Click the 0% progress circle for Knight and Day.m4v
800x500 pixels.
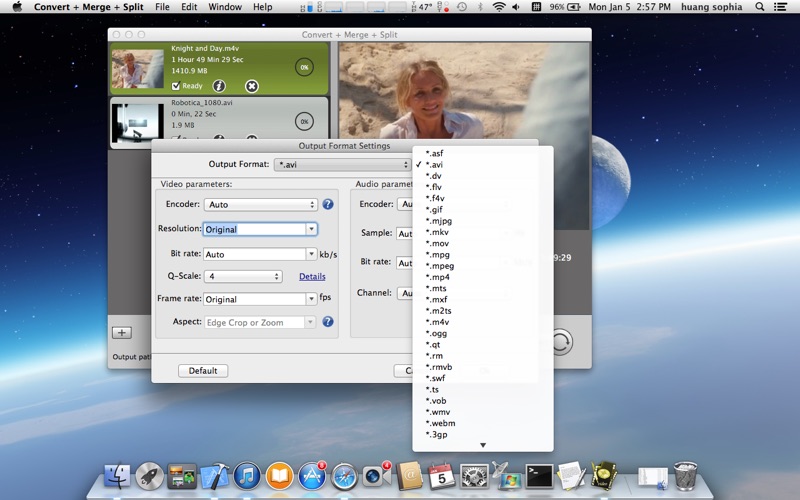(x=305, y=67)
